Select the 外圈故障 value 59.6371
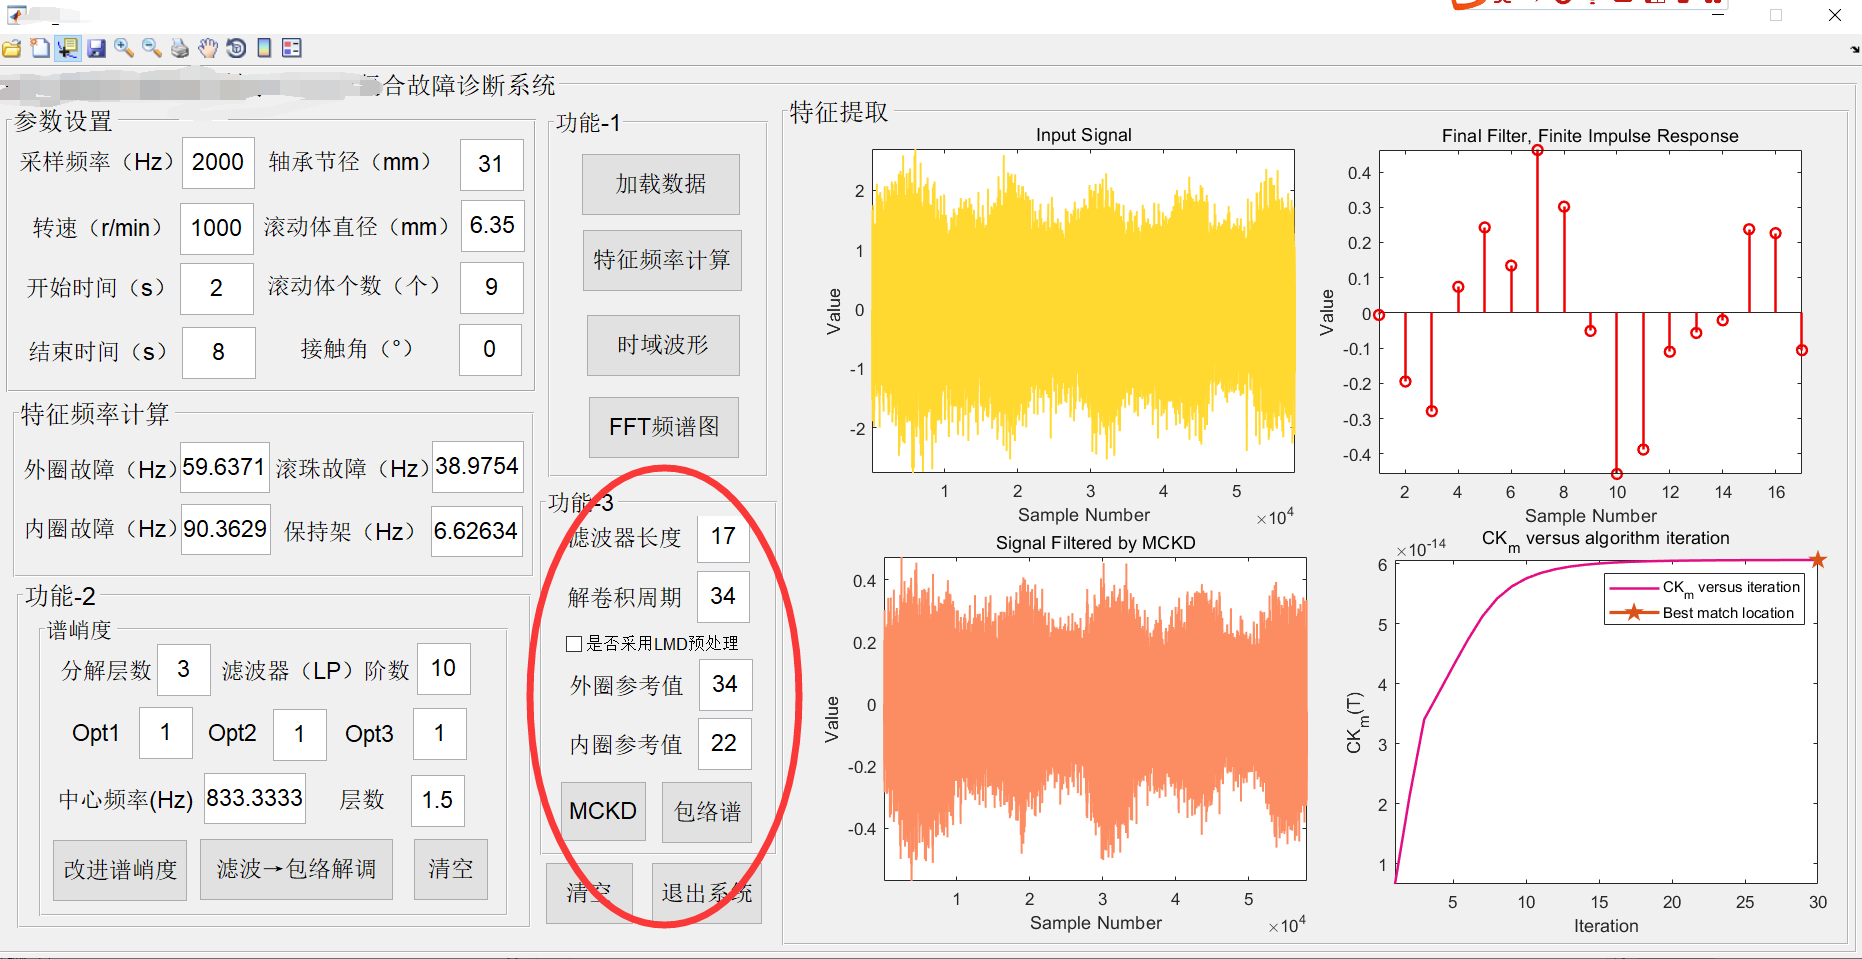 (224, 468)
